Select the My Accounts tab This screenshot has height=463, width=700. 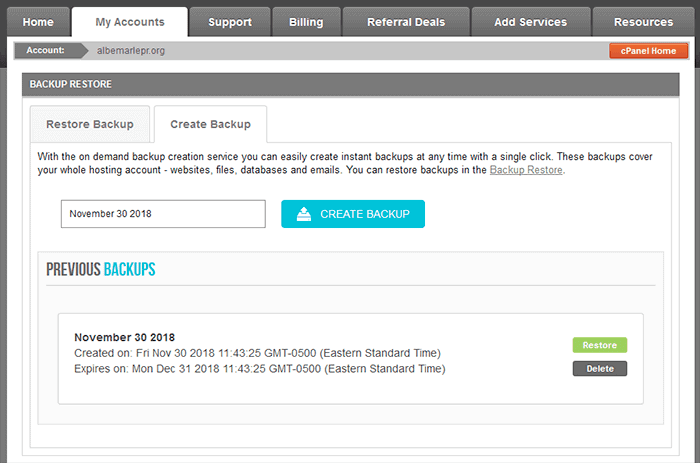click(130, 22)
